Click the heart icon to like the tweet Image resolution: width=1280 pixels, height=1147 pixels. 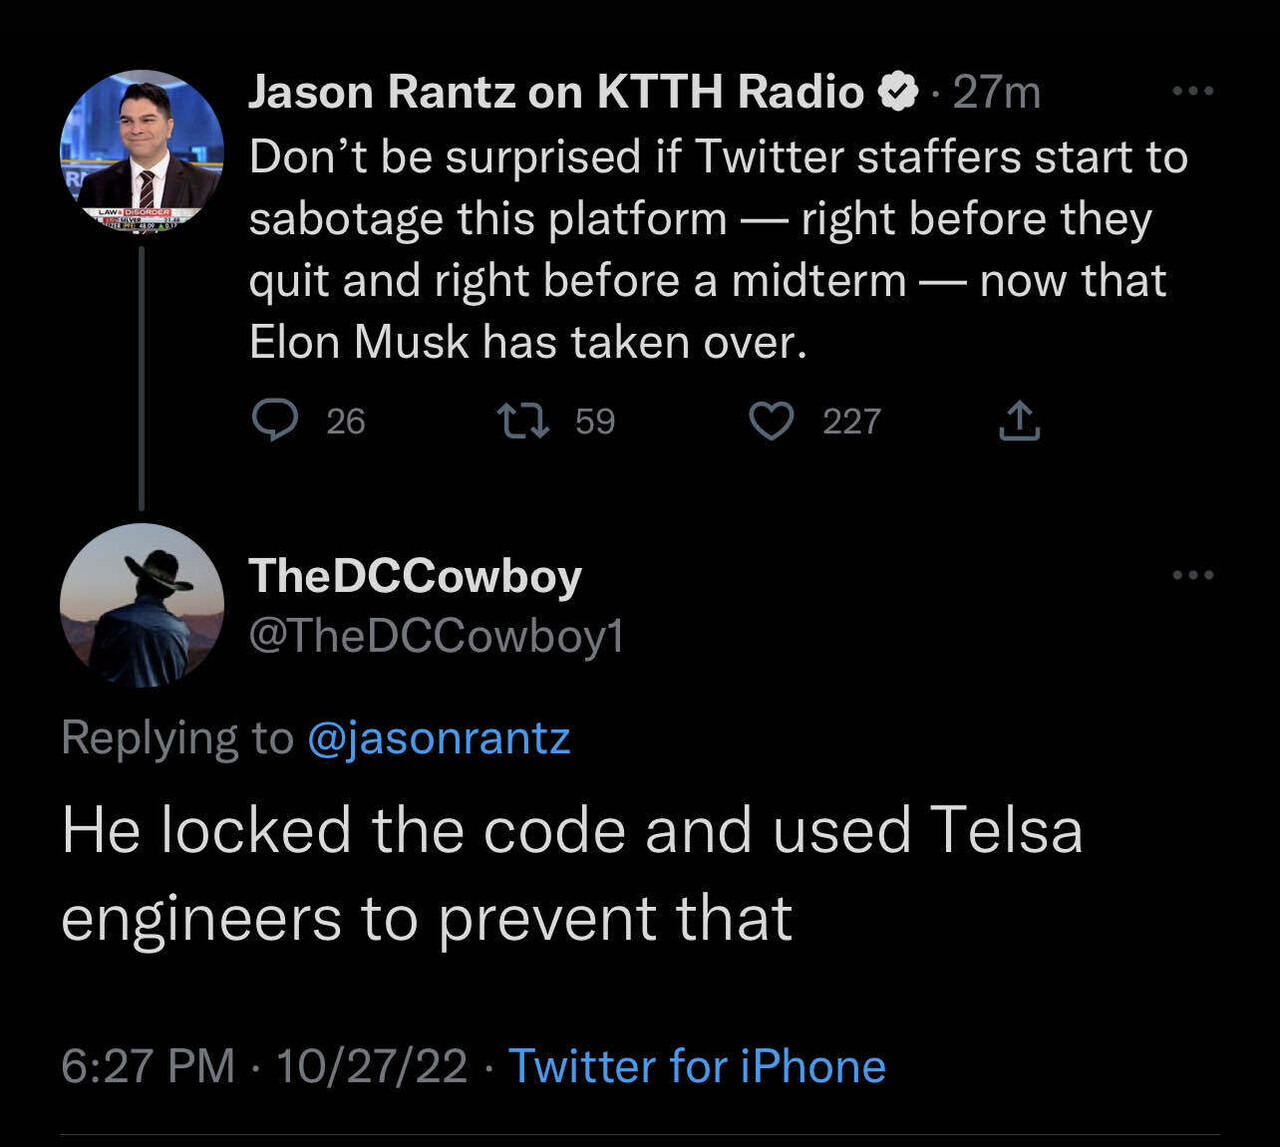(772, 421)
